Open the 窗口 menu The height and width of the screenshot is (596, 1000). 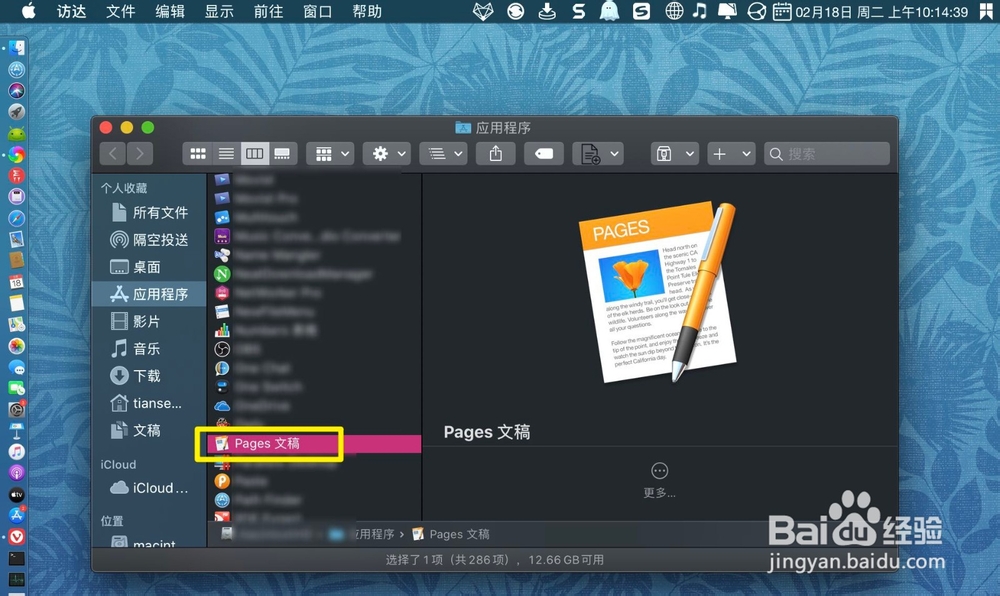point(317,11)
